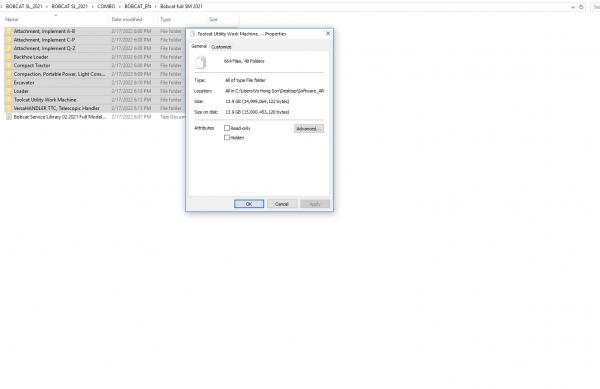Select the Excavator folder name
This screenshot has width=600, height=389.
click(24, 83)
